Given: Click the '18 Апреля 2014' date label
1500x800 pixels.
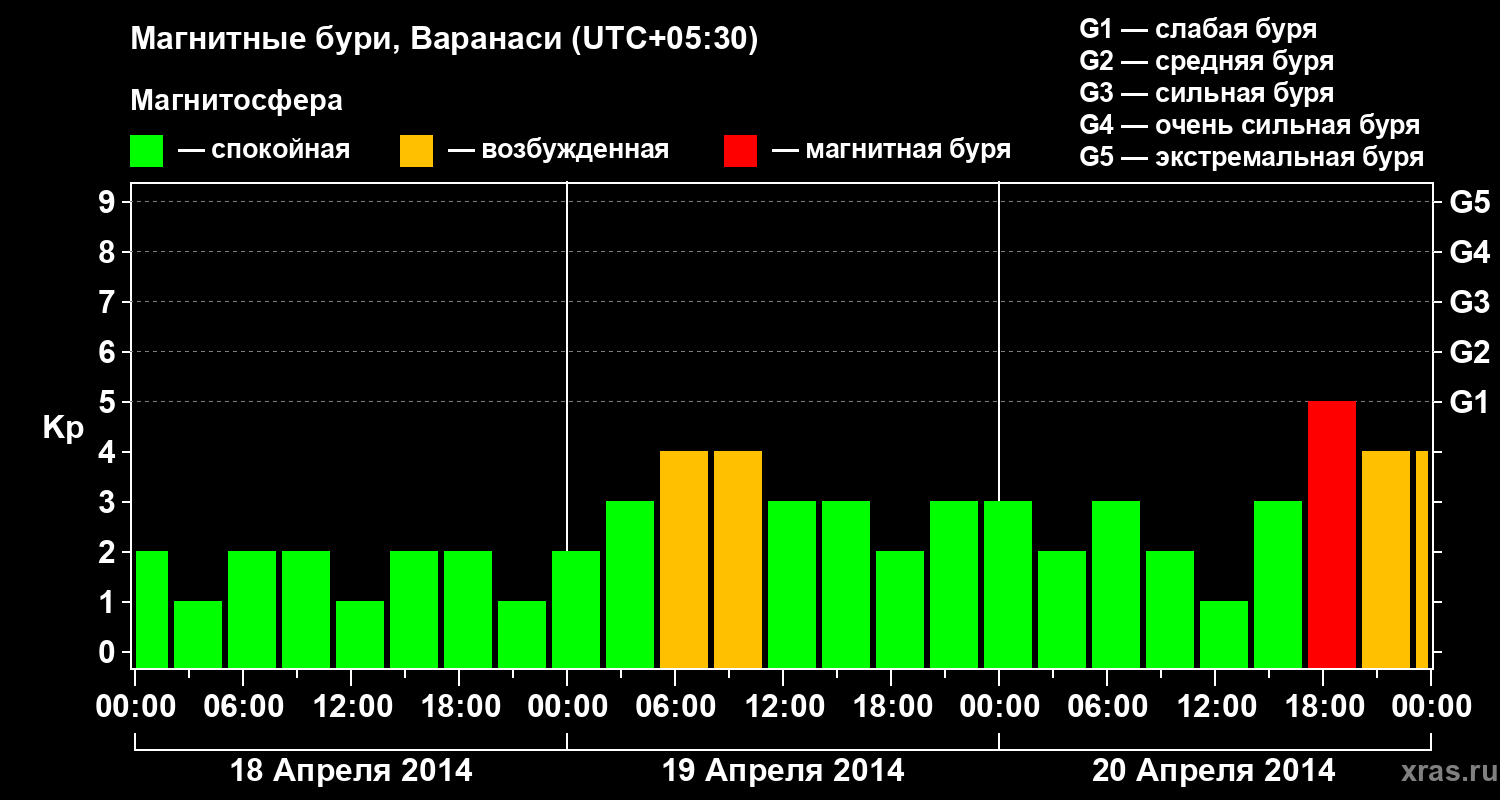Looking at the screenshot, I should tap(352, 771).
